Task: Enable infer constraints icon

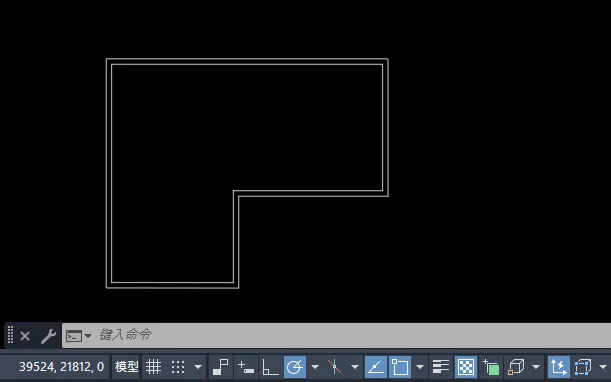Action: click(221, 367)
